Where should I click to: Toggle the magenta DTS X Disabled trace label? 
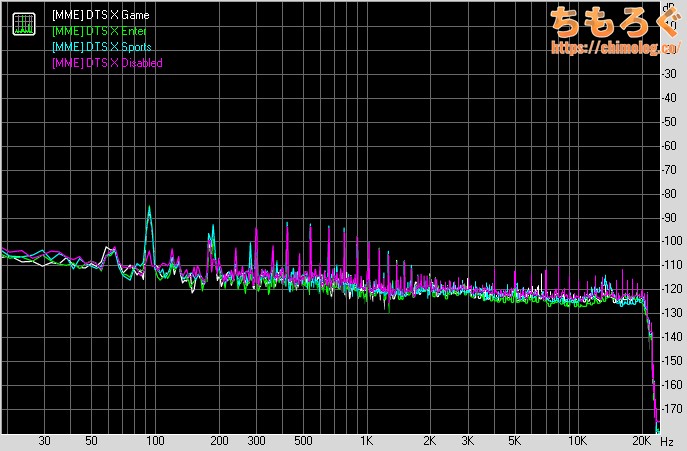coord(106,63)
